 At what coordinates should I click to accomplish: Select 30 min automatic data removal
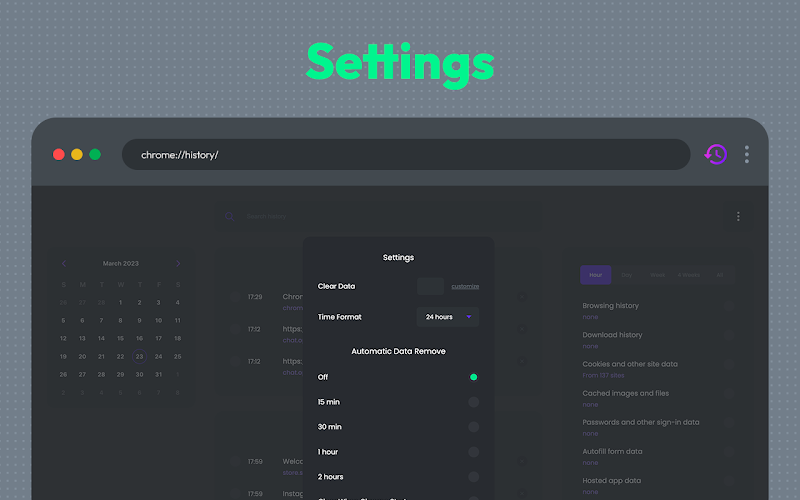pyautogui.click(x=473, y=427)
